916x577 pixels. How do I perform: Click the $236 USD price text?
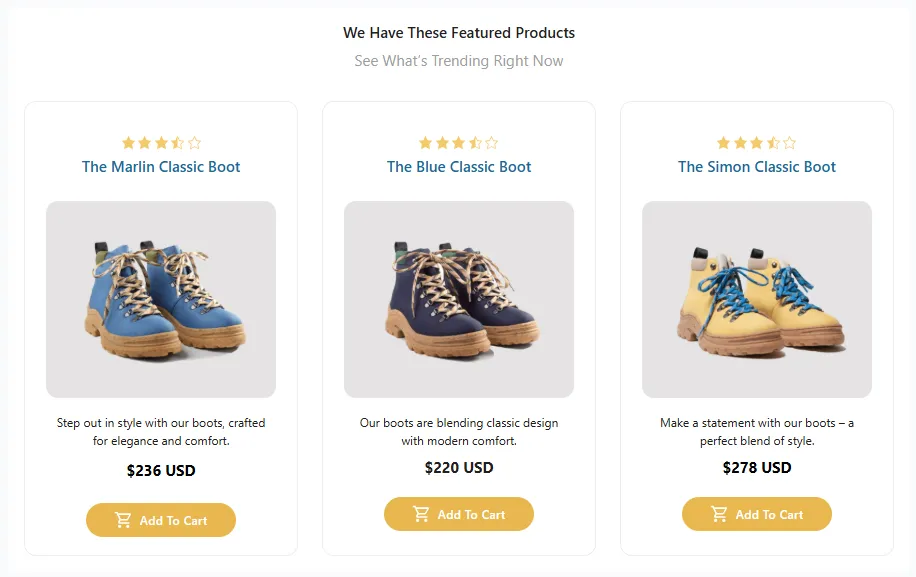pos(161,470)
